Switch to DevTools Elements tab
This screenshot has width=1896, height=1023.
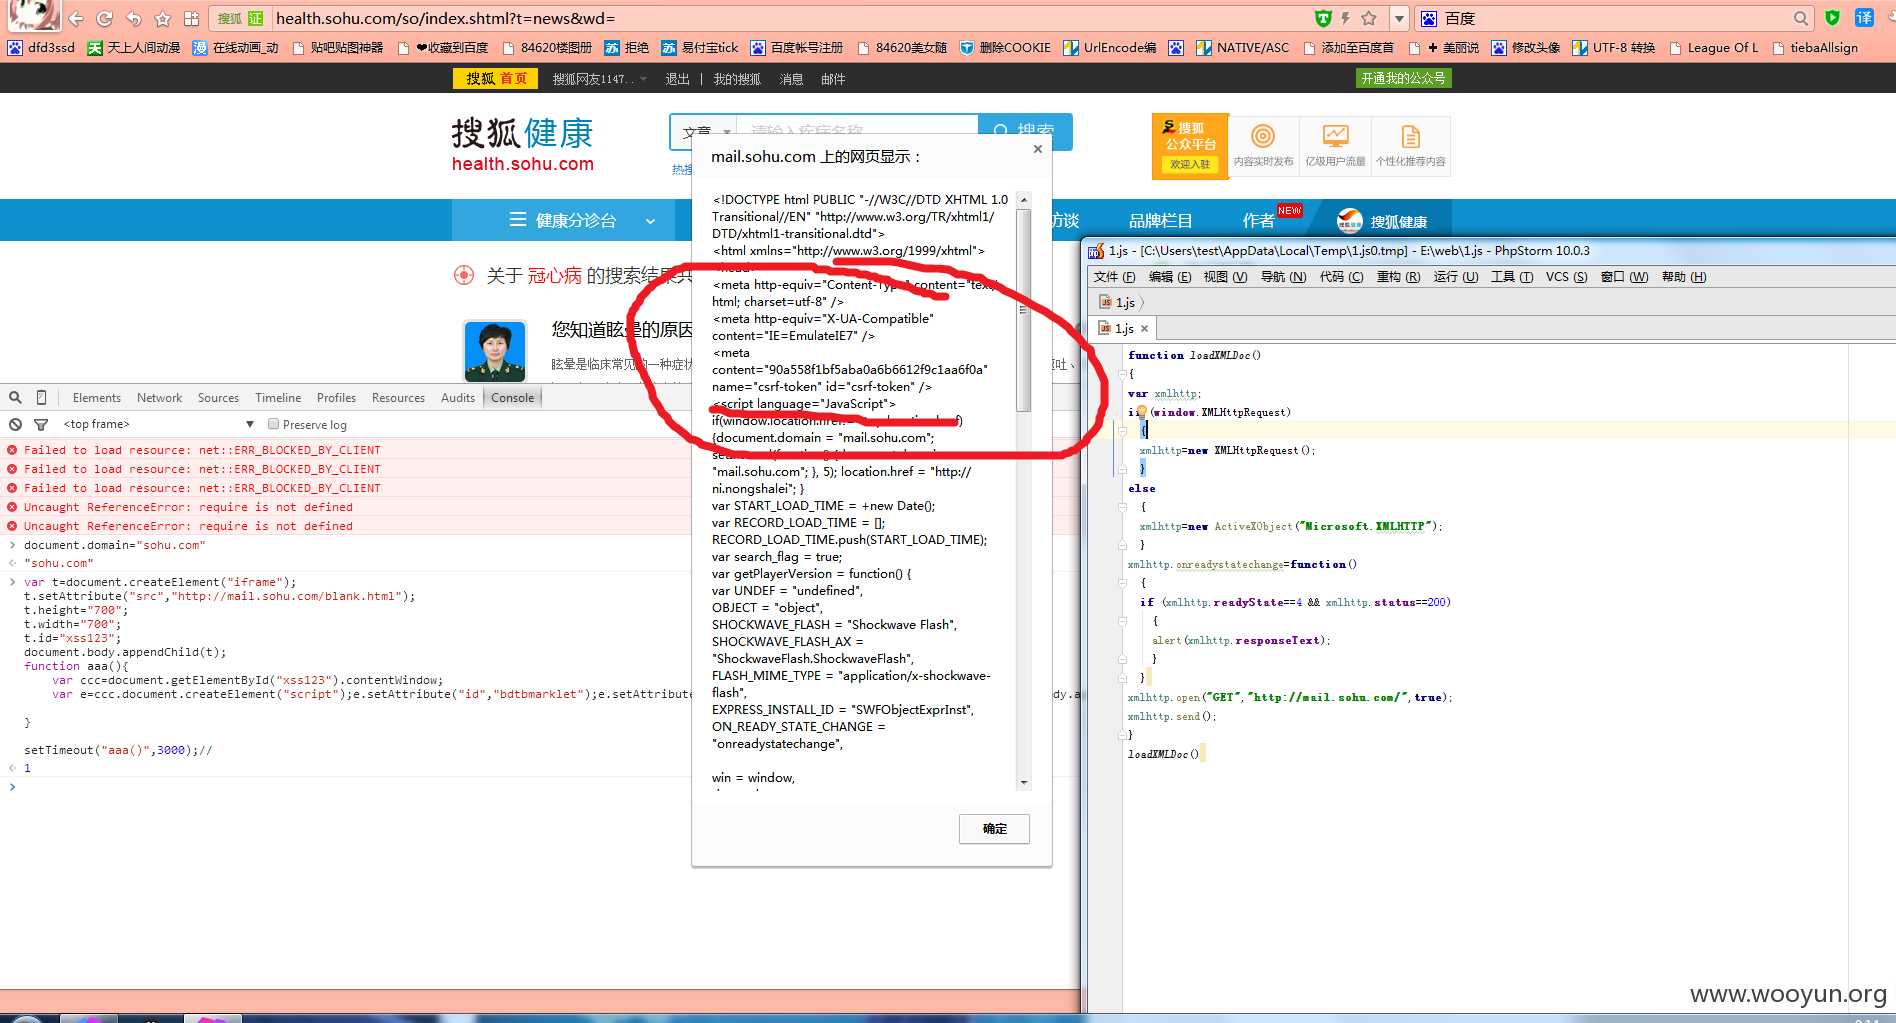click(x=96, y=398)
